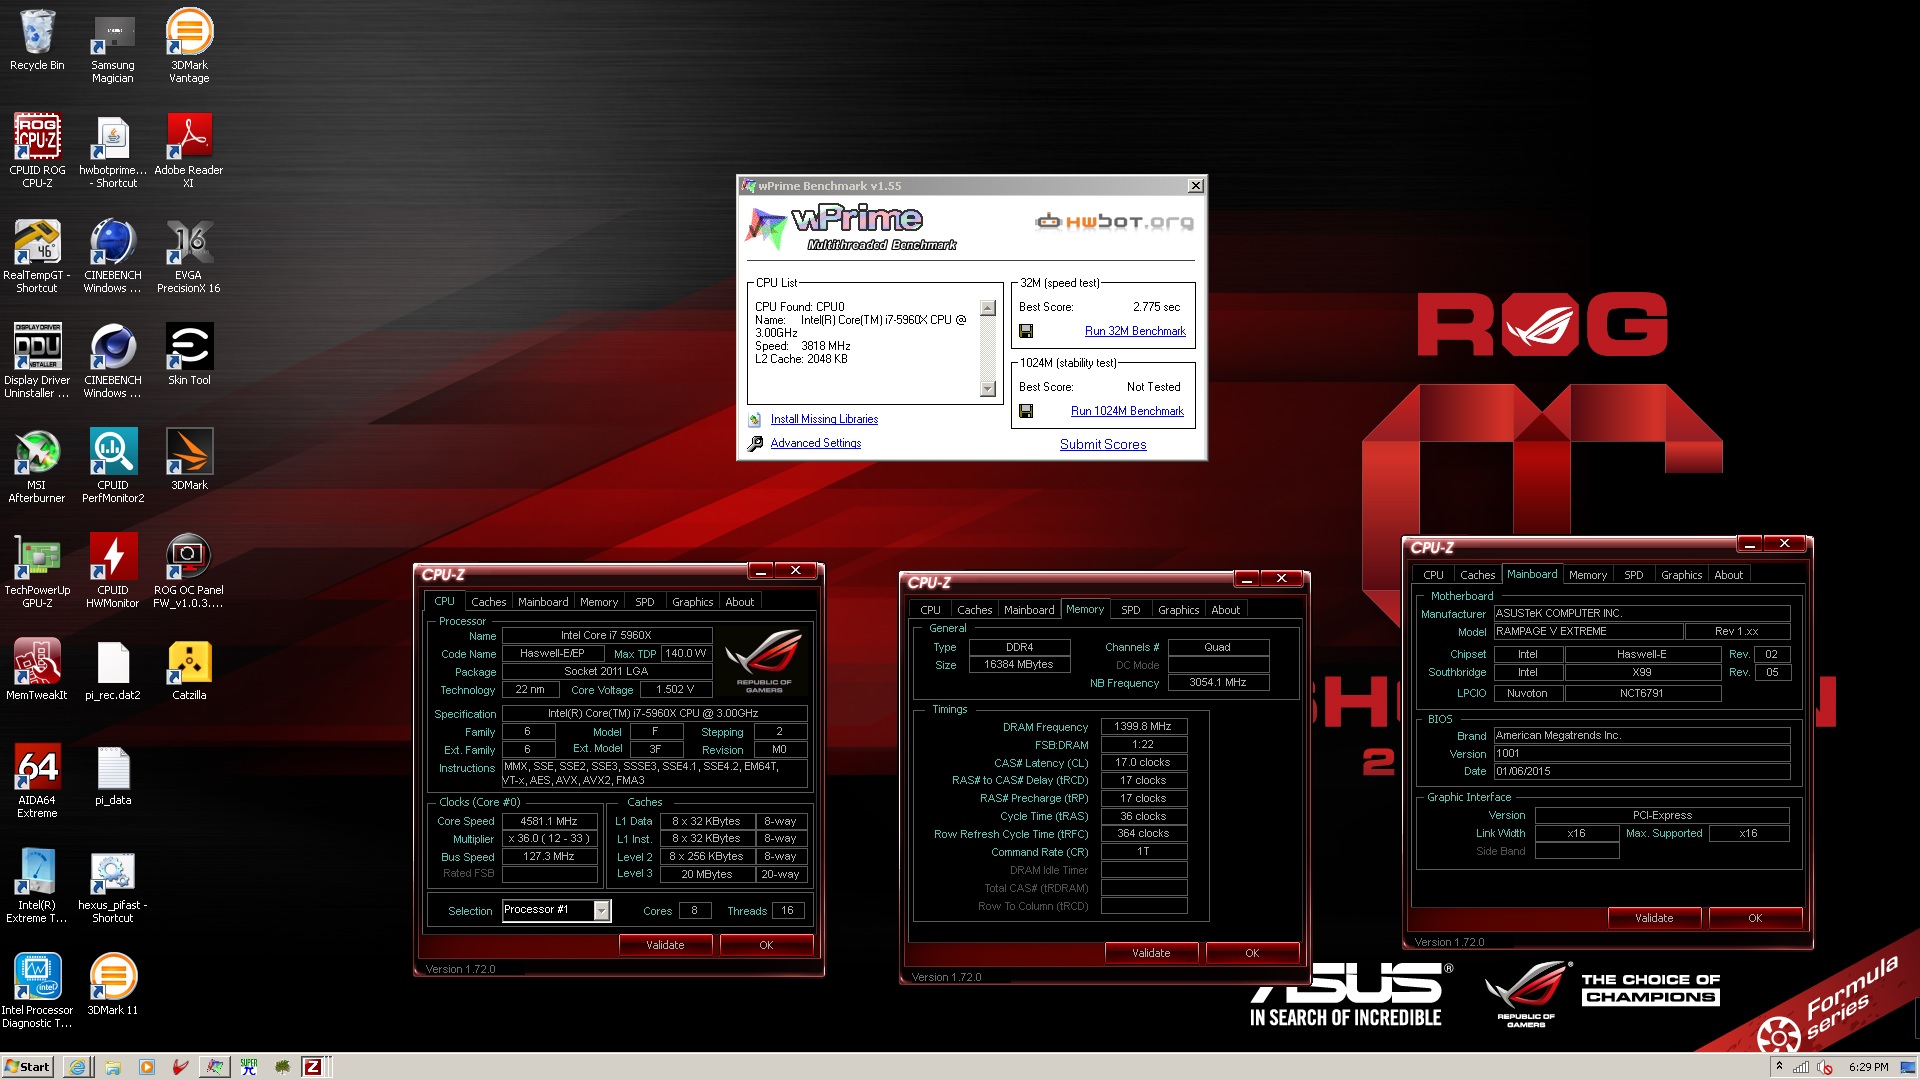This screenshot has height=1080, width=1920.
Task: Open the hexus_pifast shortcut
Action: coord(113,886)
